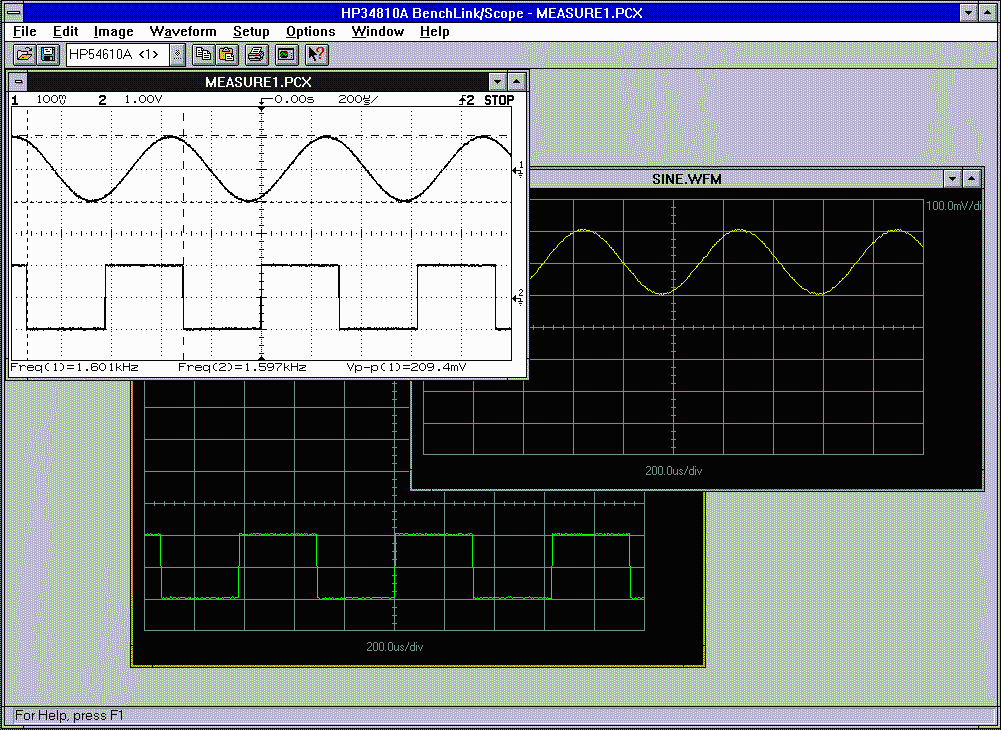The image size is (1001, 730).
Task: Expand the HP54610A instrument dropdown
Action: pos(177,54)
